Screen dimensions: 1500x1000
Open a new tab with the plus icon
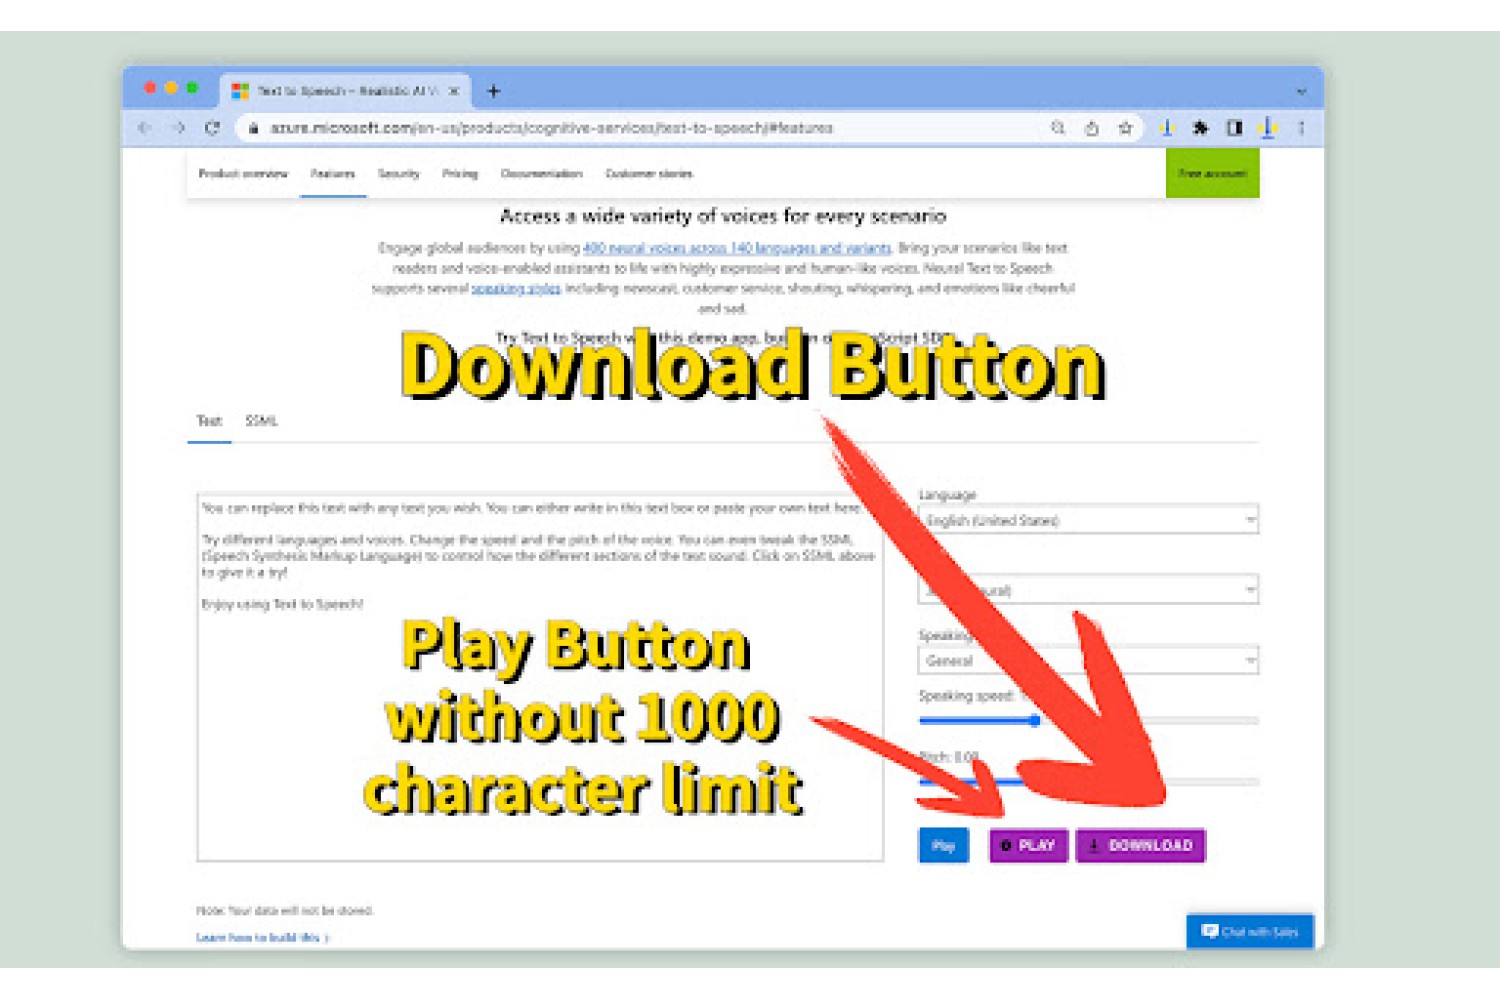point(493,91)
